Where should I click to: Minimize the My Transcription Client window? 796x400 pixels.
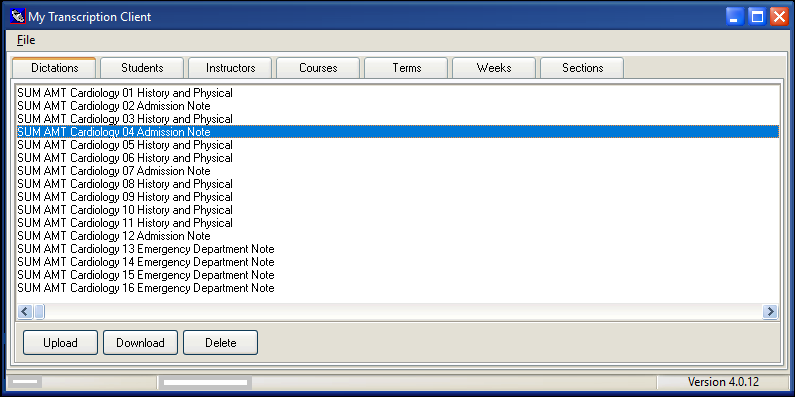[735, 17]
